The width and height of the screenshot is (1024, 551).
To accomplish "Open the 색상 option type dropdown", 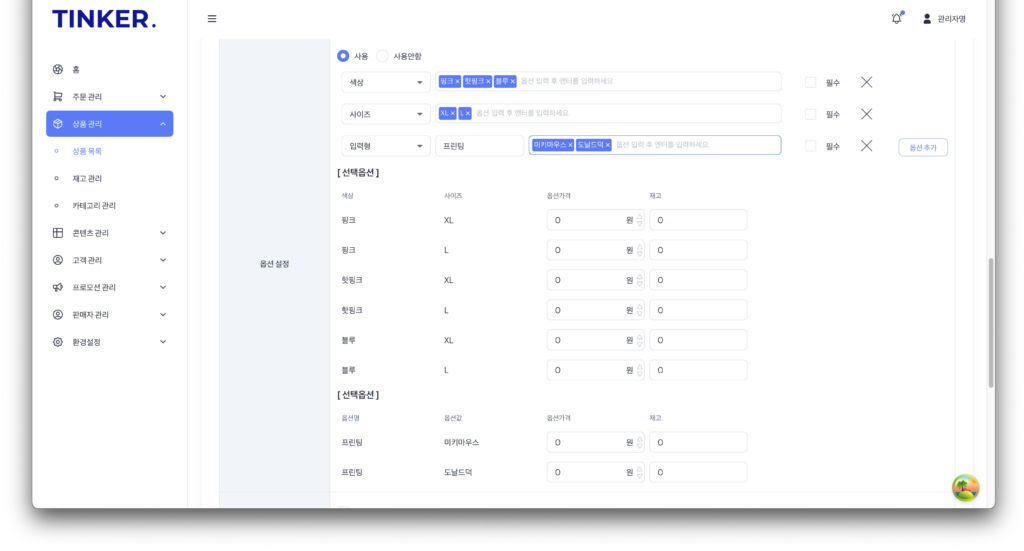I will point(385,82).
